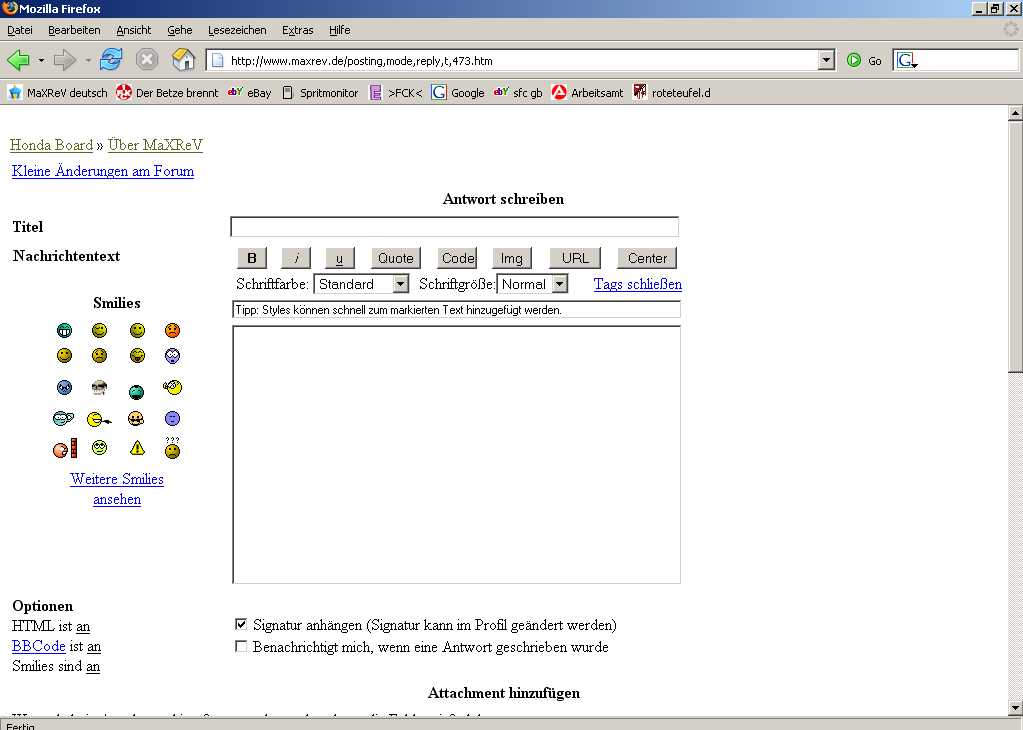Insert the teal big-grin smiley
Viewport: 1023px width, 730px height.
65,330
